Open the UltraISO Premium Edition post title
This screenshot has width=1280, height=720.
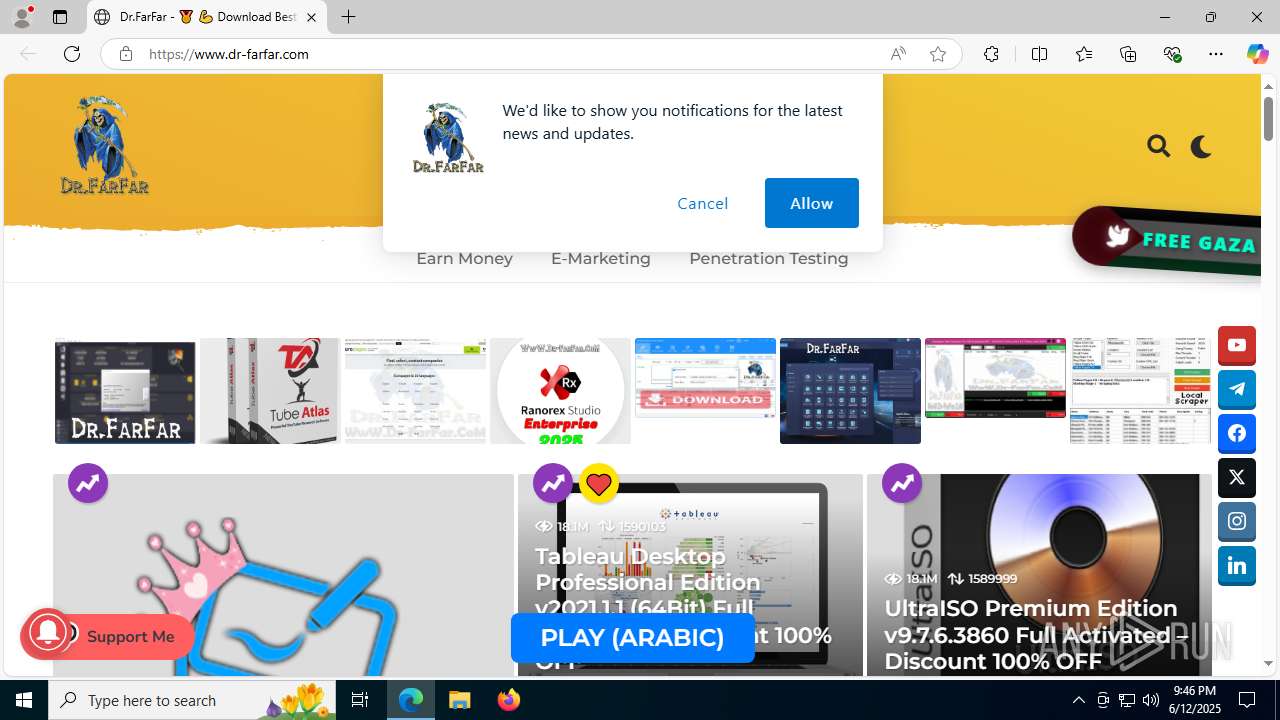pyautogui.click(x=1036, y=634)
